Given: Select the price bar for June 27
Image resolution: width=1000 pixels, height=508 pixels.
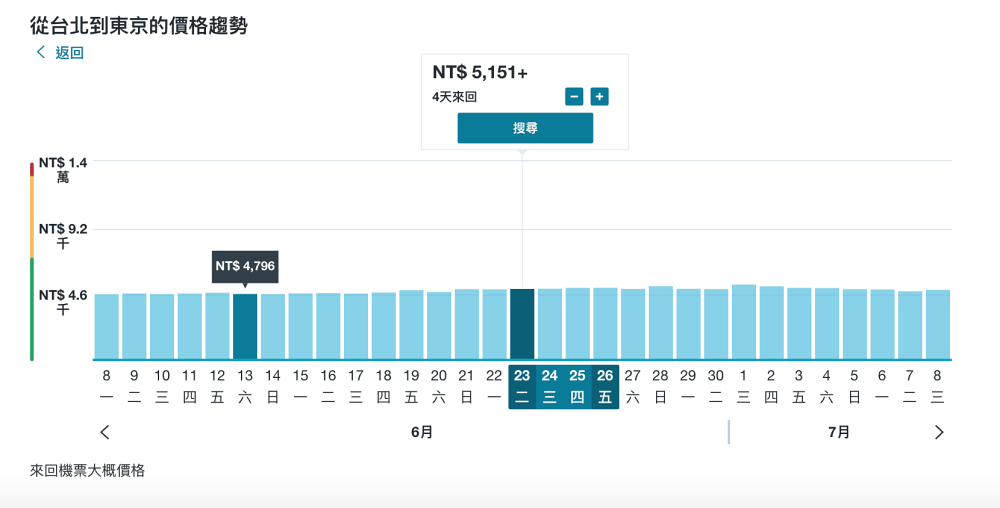Looking at the screenshot, I should tap(633, 324).
